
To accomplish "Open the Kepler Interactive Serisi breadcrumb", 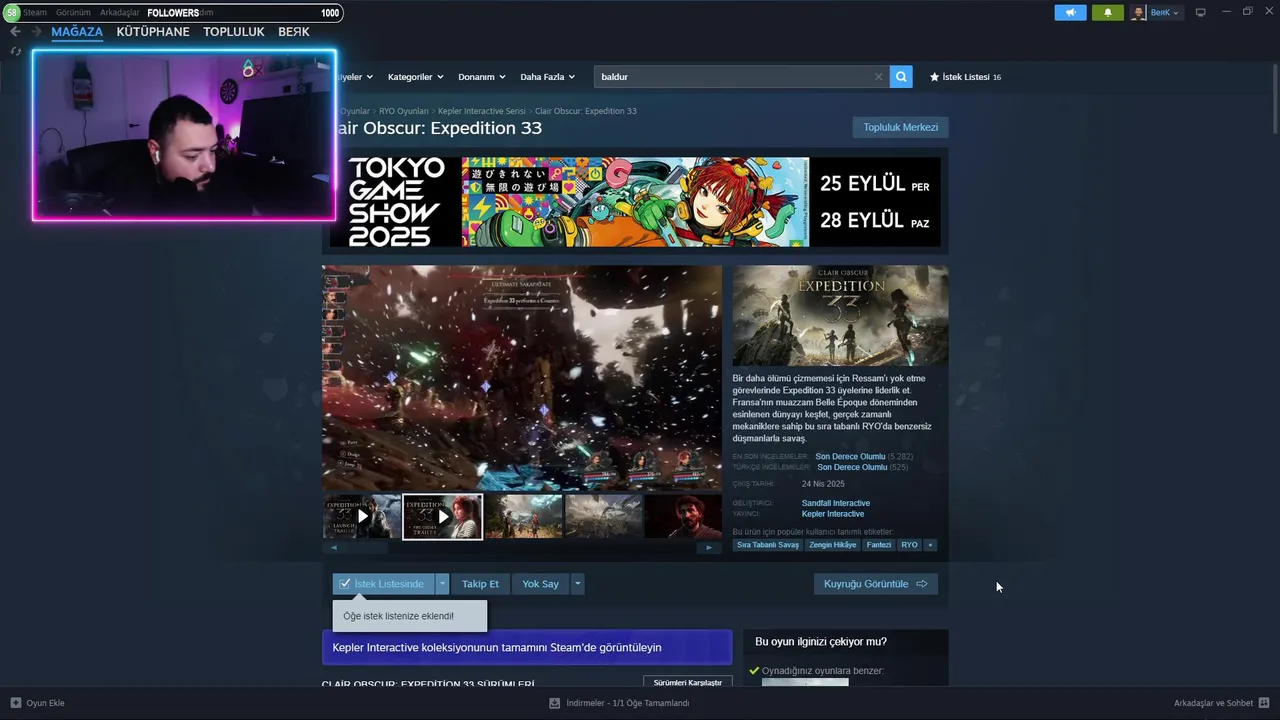I will click(481, 111).
